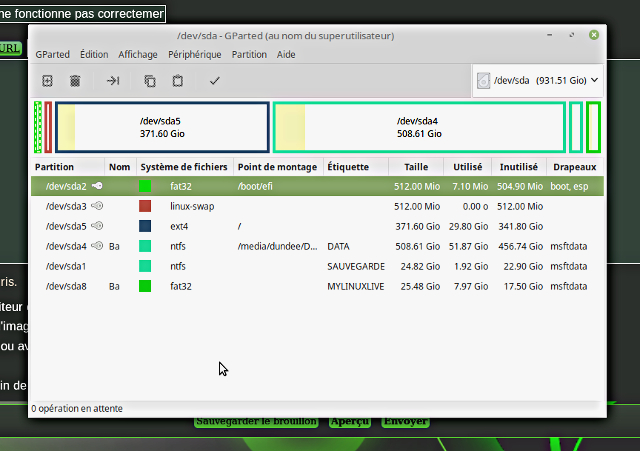The width and height of the screenshot is (640, 451).
Task: Click the key lock icon beside /dev/sda2
Action: point(98,186)
